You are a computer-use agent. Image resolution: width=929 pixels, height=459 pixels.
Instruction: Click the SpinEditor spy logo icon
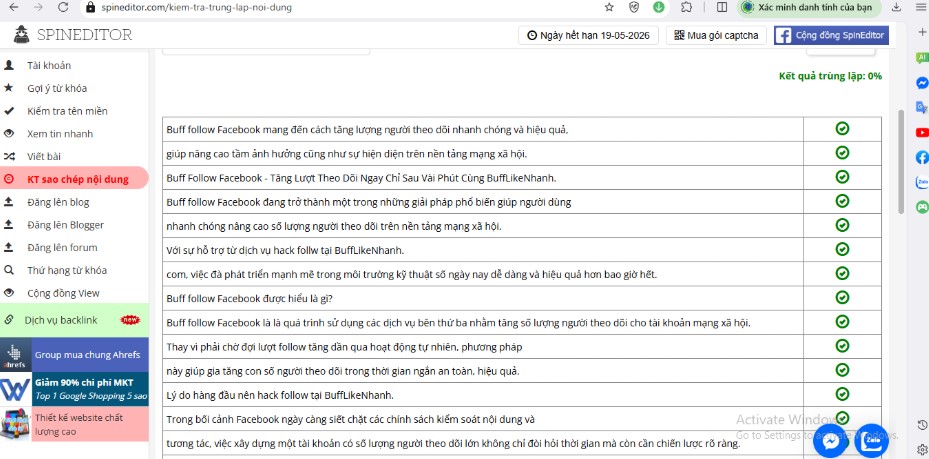click(x=22, y=35)
